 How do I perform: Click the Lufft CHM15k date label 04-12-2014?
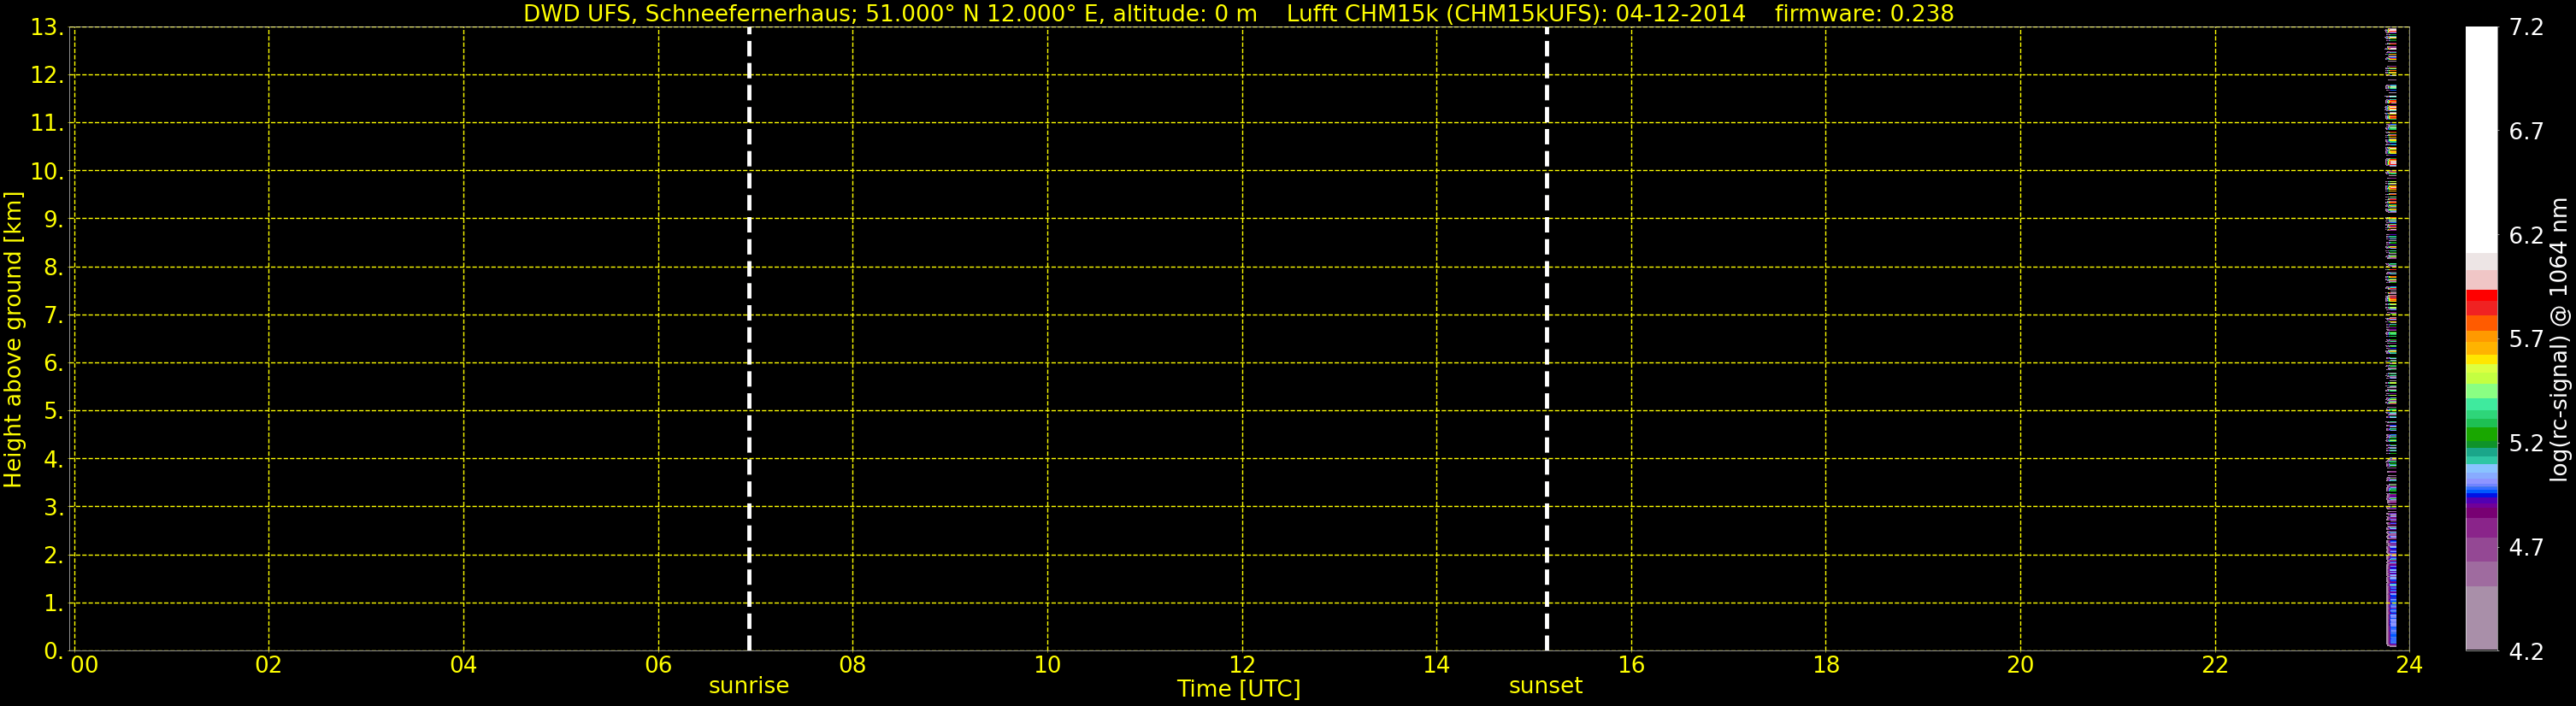click(1680, 14)
